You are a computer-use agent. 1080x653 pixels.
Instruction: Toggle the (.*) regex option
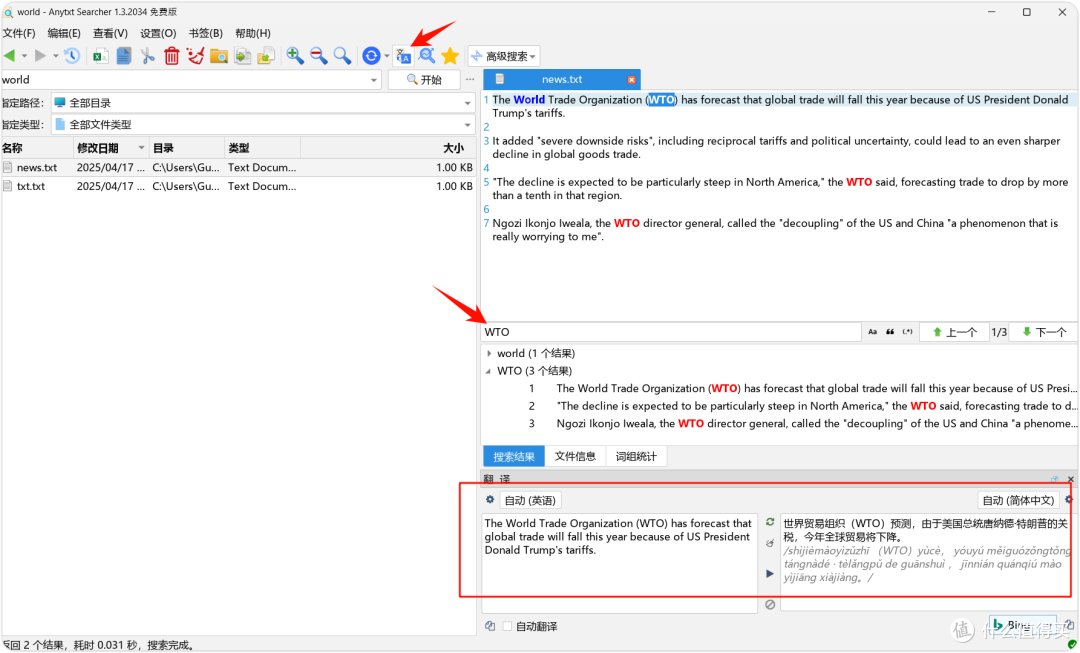click(908, 332)
